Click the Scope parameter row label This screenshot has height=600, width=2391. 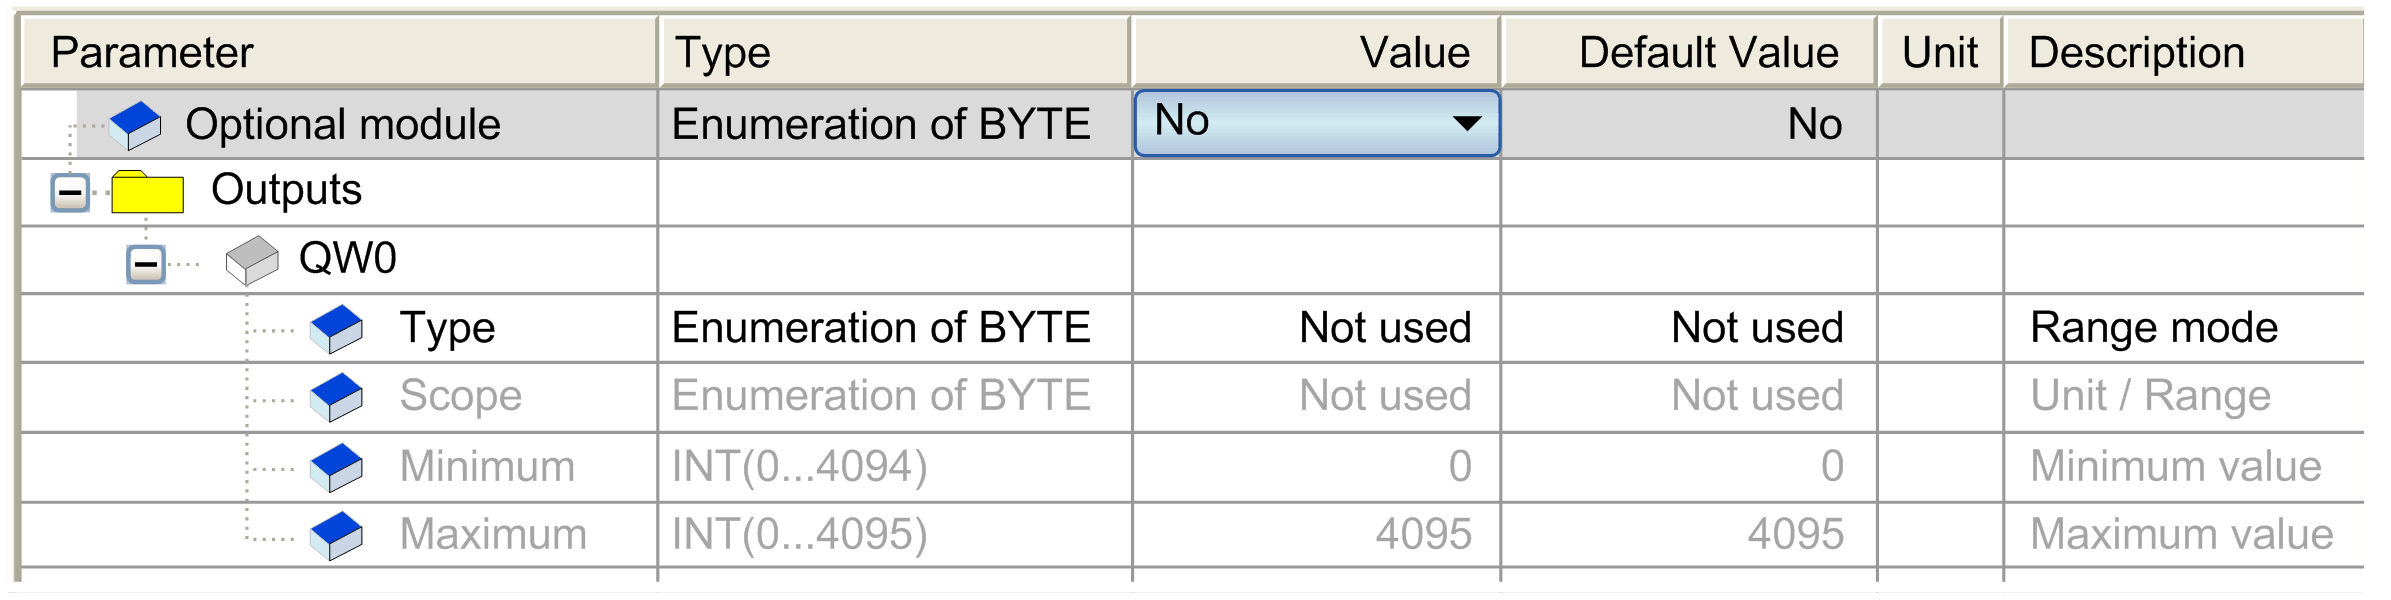(460, 396)
